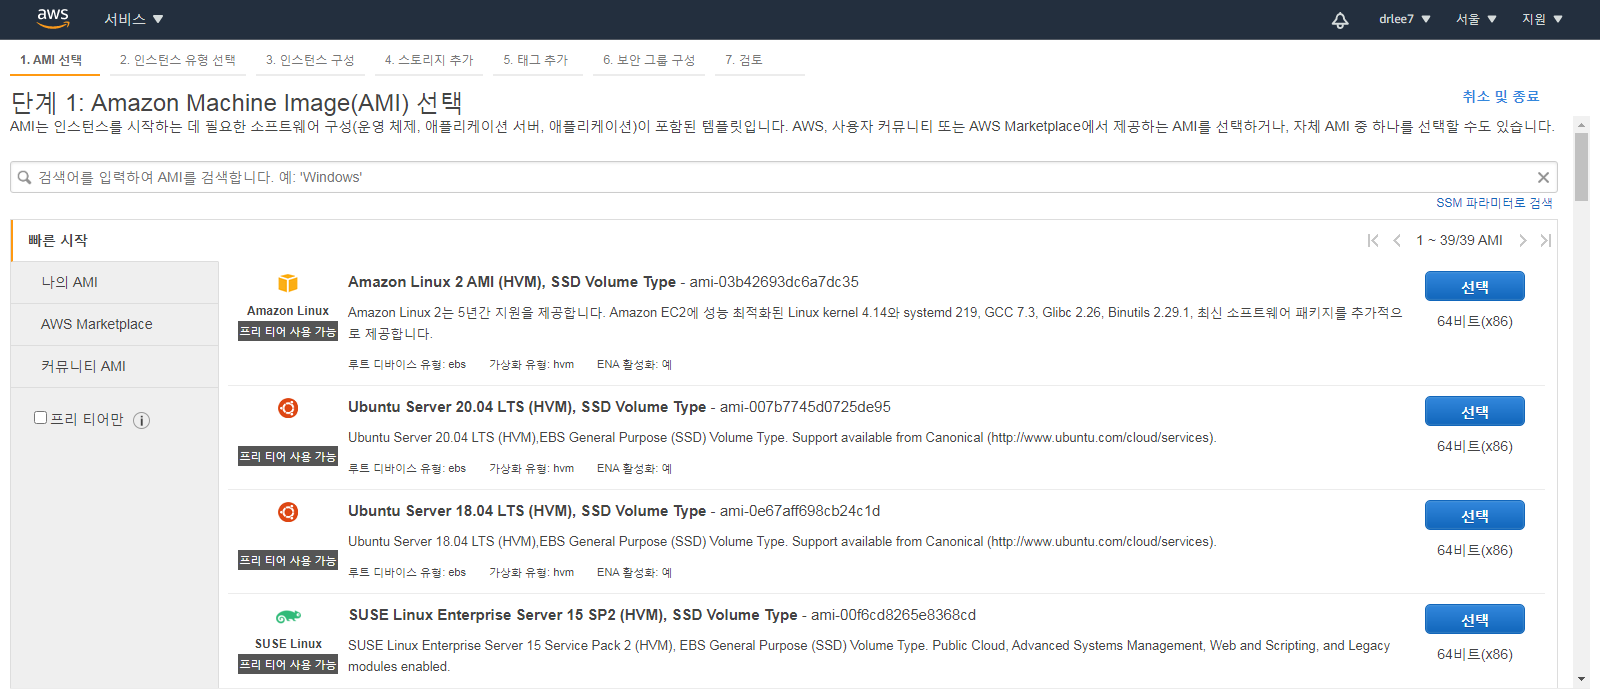
Task: Open the 지원 support dropdown
Action: pos(1542,19)
